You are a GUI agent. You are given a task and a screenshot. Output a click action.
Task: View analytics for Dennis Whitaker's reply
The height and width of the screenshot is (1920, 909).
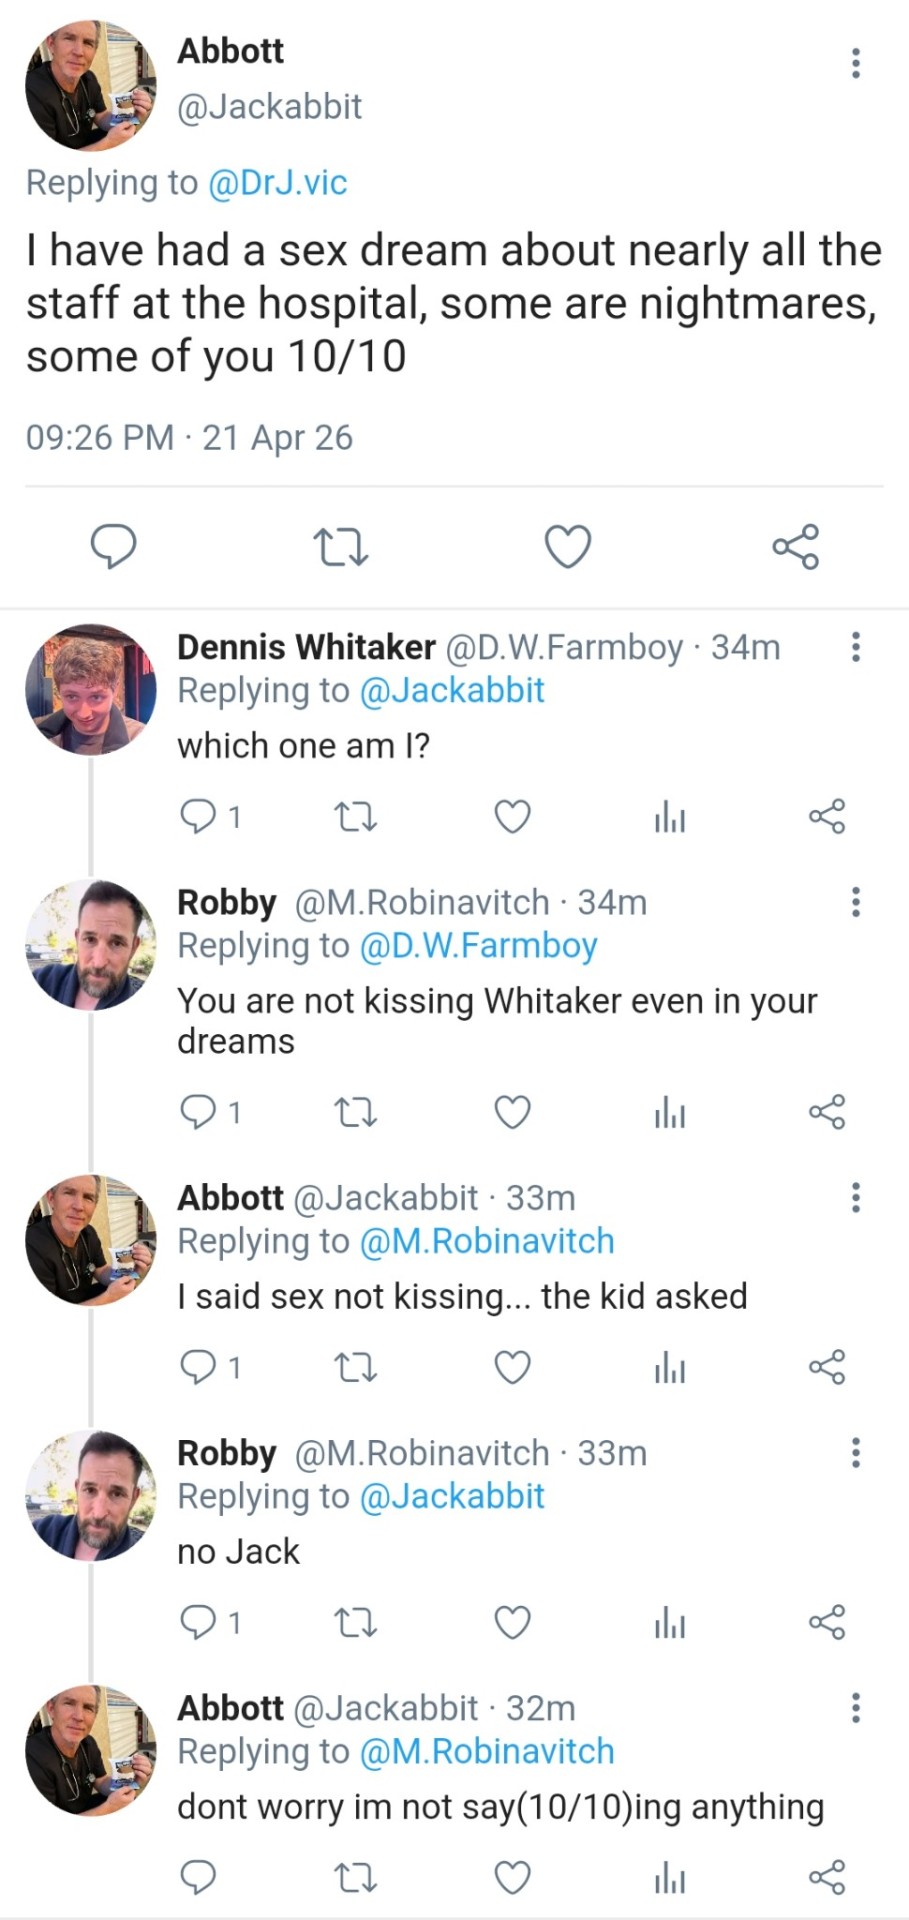[x=669, y=817]
